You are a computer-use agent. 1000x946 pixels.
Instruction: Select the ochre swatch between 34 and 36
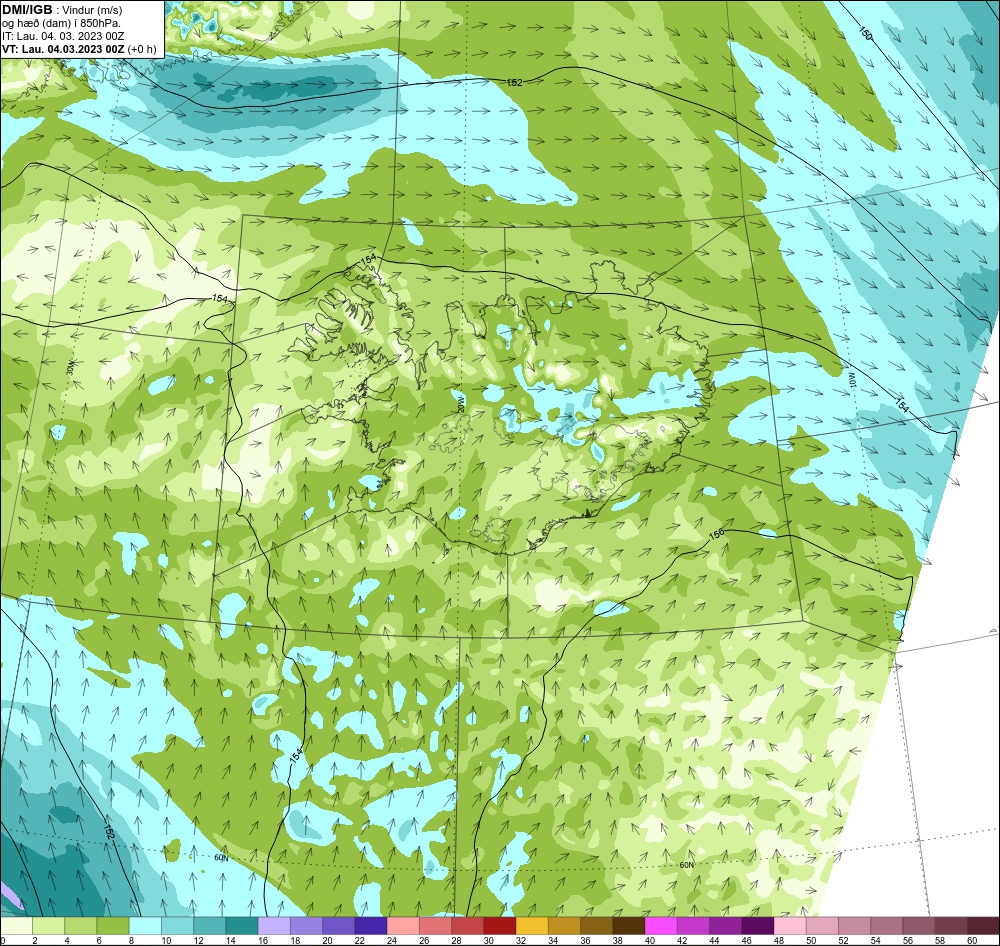click(565, 925)
